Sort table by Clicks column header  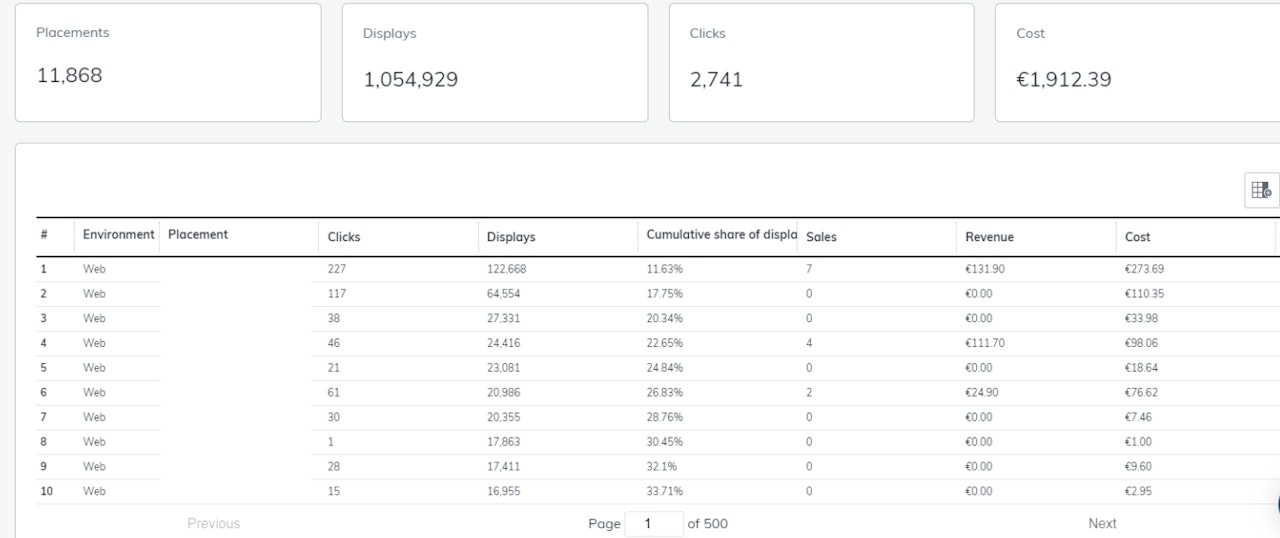[x=344, y=237]
